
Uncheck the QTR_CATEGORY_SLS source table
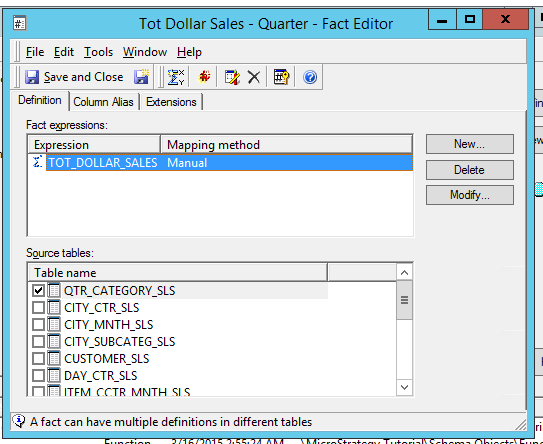point(38,290)
